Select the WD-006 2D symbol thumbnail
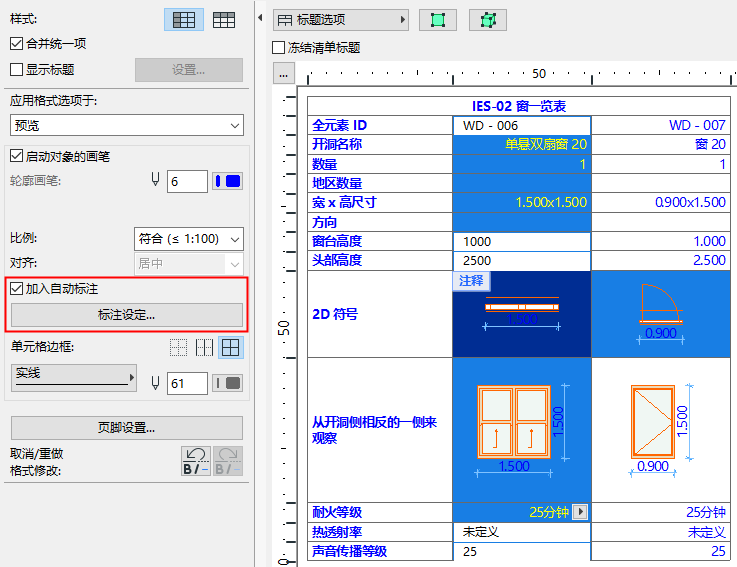This screenshot has width=737, height=567. pyautogui.click(x=522, y=314)
